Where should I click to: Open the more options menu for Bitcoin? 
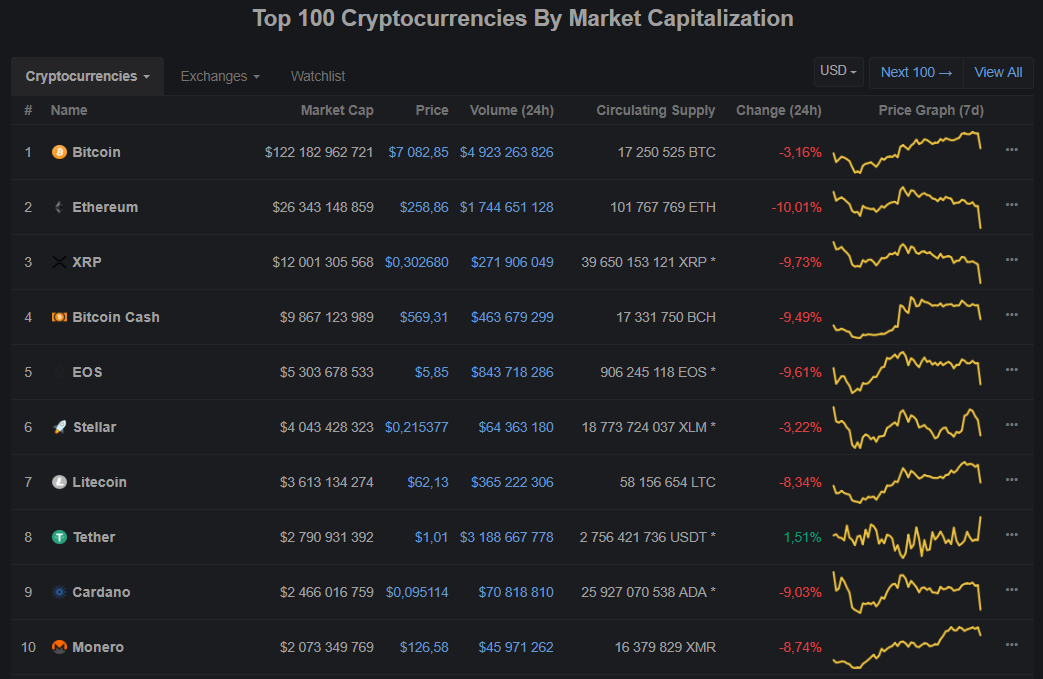point(1012,150)
